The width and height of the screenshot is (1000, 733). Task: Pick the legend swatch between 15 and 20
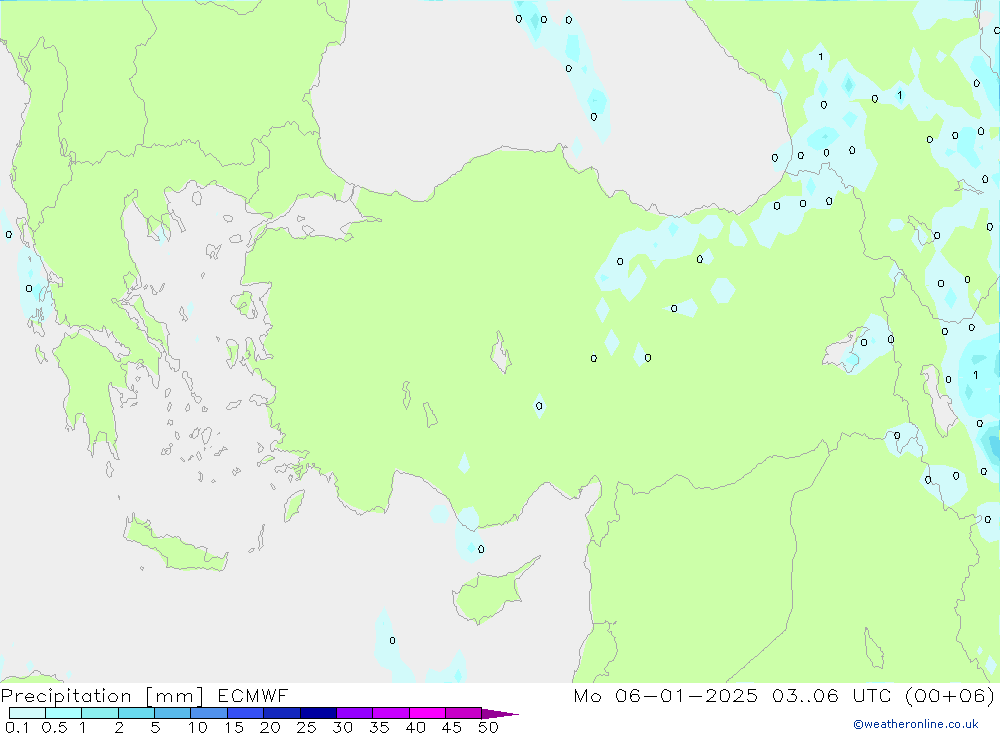pos(246,713)
